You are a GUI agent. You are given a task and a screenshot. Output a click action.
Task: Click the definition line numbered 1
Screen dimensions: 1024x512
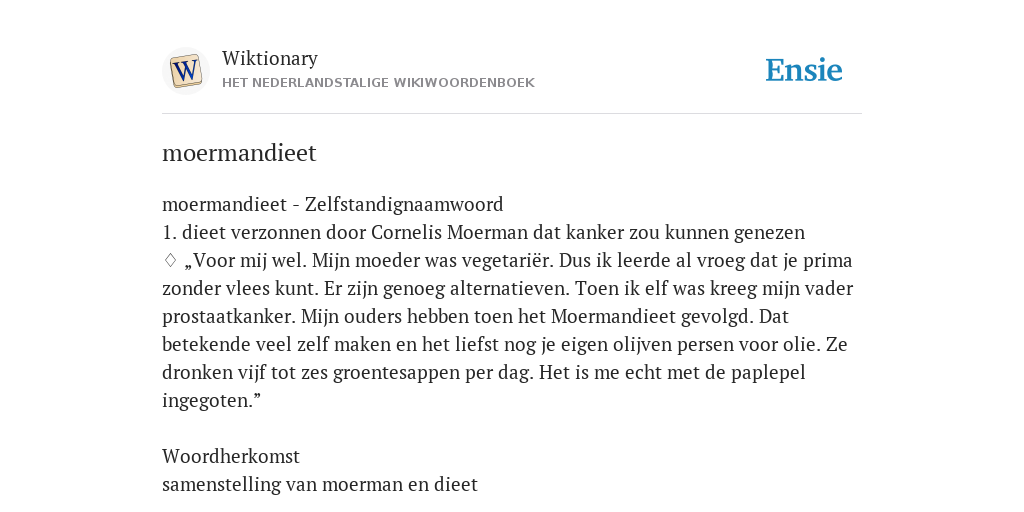pyautogui.click(x=483, y=233)
